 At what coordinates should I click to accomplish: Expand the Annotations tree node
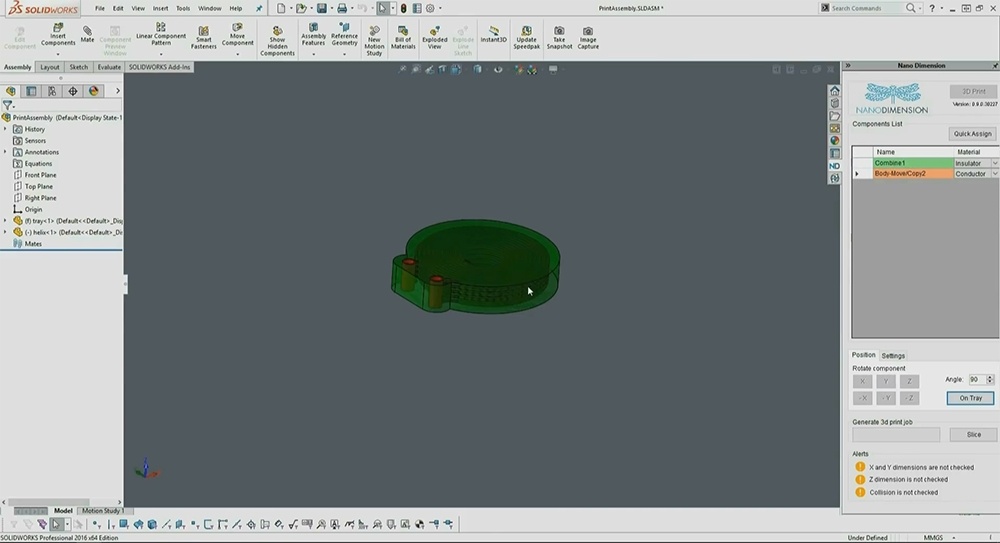point(5,152)
